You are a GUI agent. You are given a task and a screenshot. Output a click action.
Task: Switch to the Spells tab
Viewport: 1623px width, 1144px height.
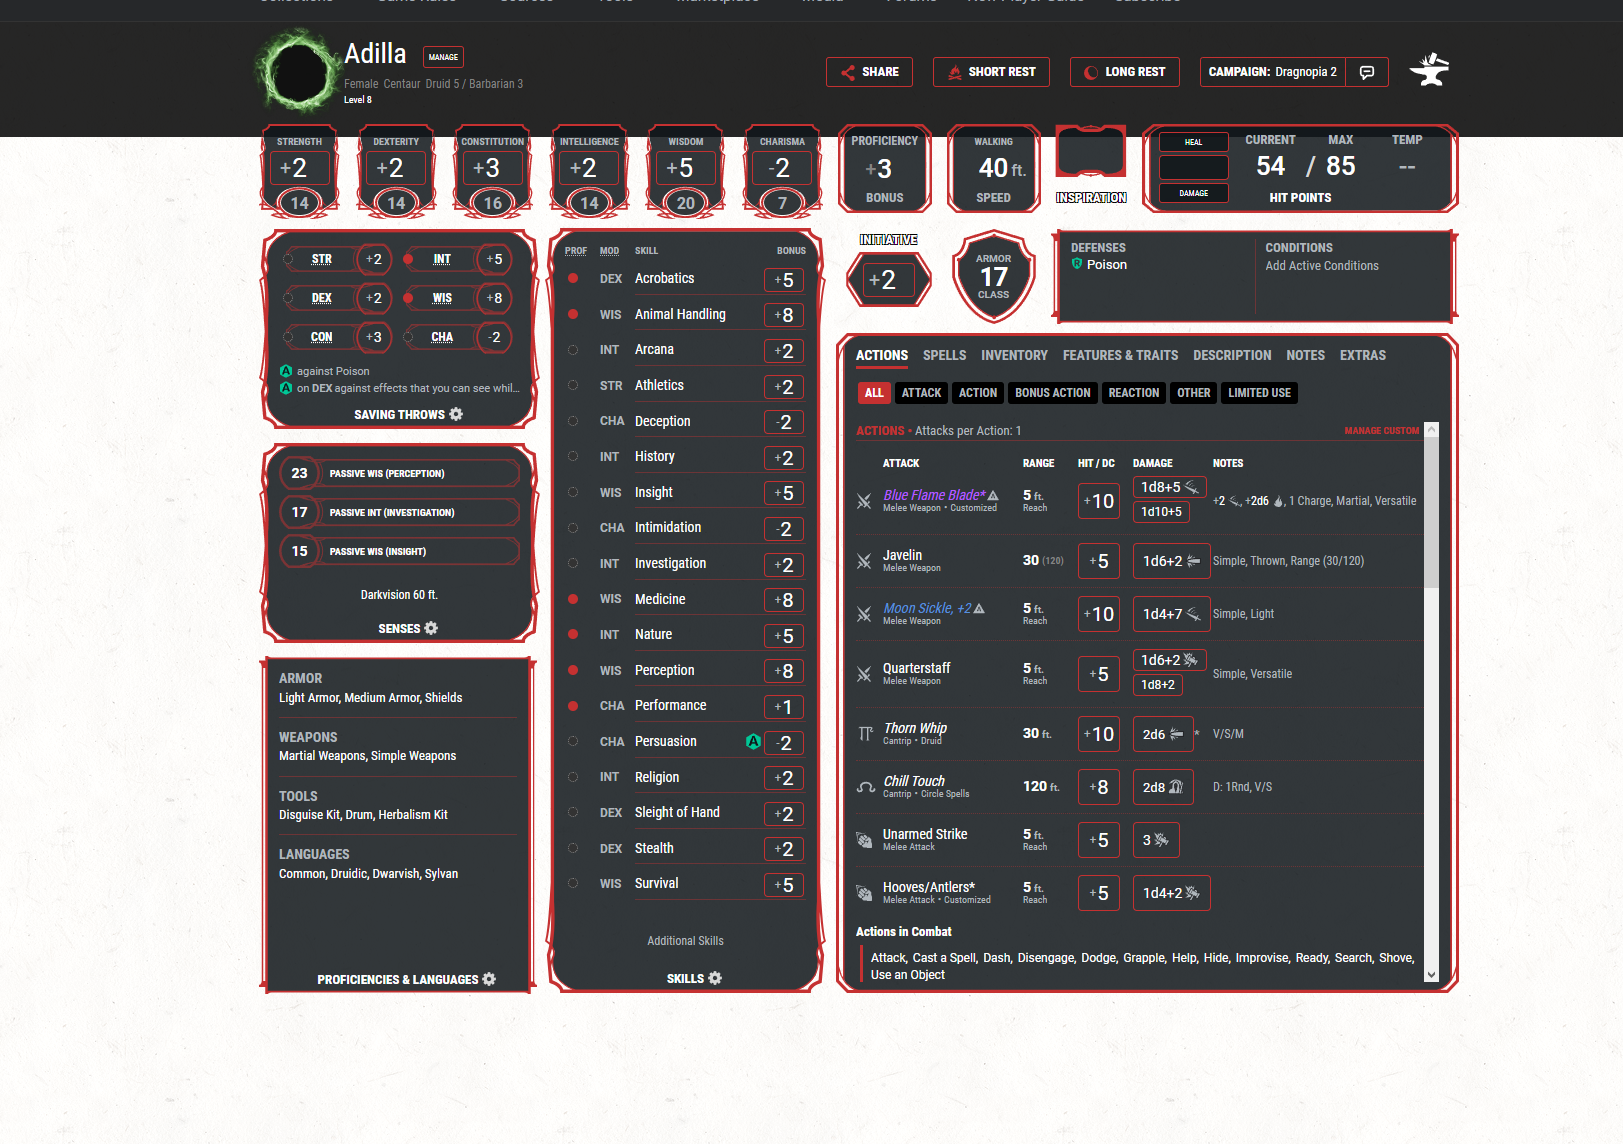[x=944, y=355]
